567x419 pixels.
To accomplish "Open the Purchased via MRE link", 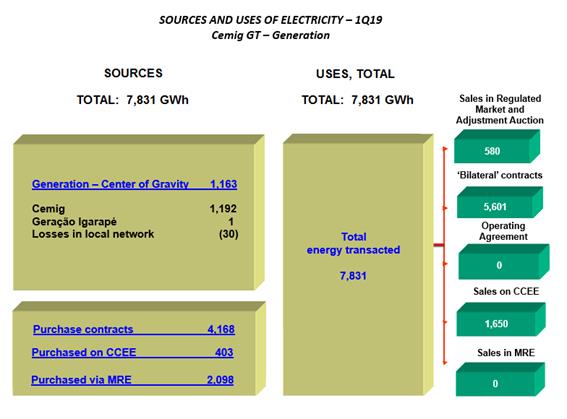I will [132, 380].
